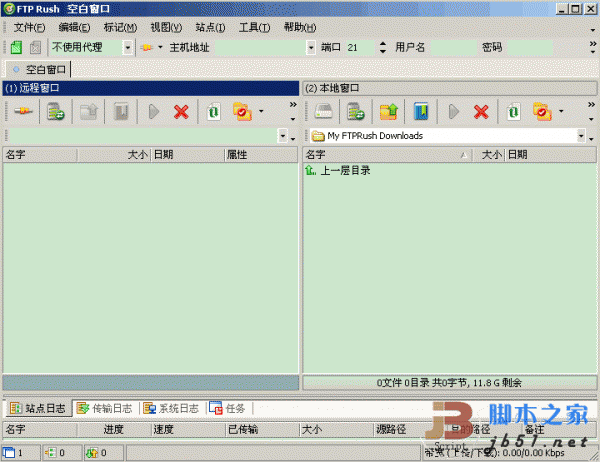Sort local list by 名字 column header
The width and height of the screenshot is (600, 462).
coord(387,155)
